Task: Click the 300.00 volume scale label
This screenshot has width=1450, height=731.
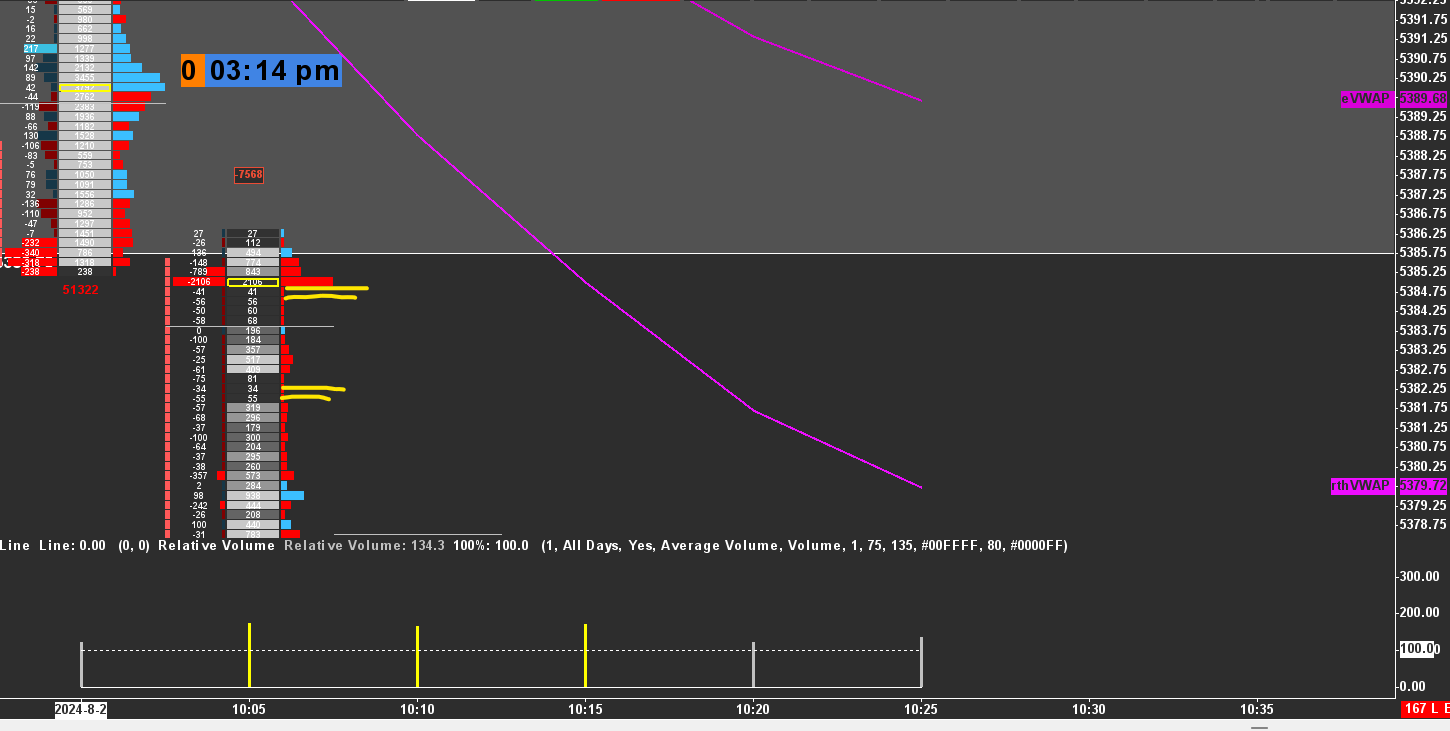Action: (1419, 576)
